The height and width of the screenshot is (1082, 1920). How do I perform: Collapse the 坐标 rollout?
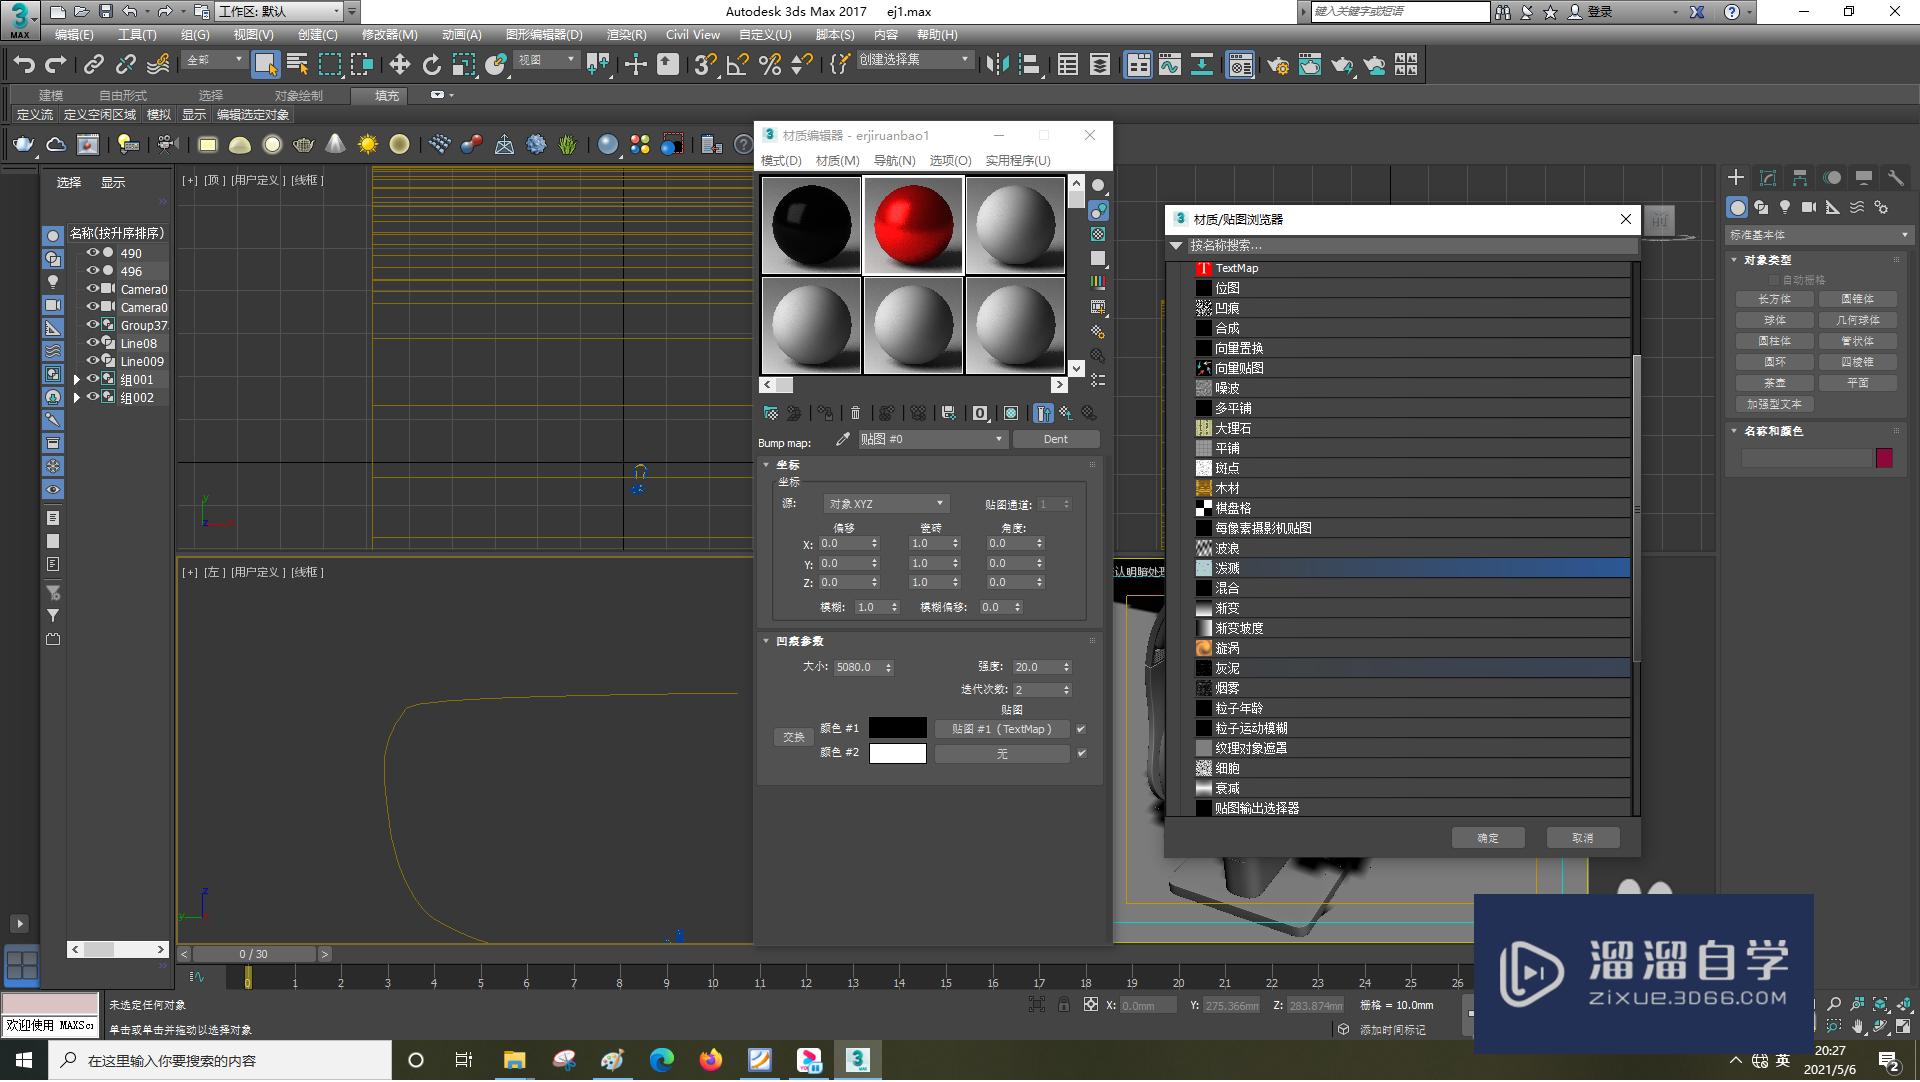click(766, 465)
